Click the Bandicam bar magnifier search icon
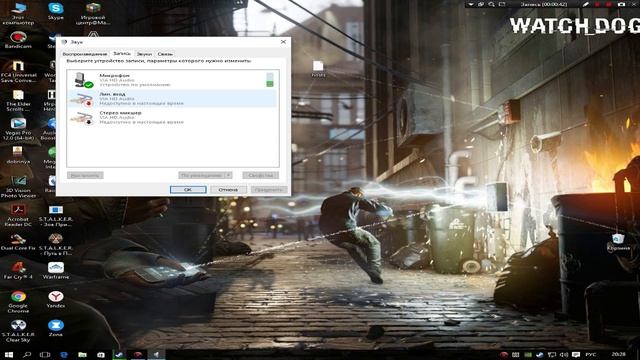Image resolution: width=640 pixels, height=360 pixels. pyautogui.click(x=491, y=4)
